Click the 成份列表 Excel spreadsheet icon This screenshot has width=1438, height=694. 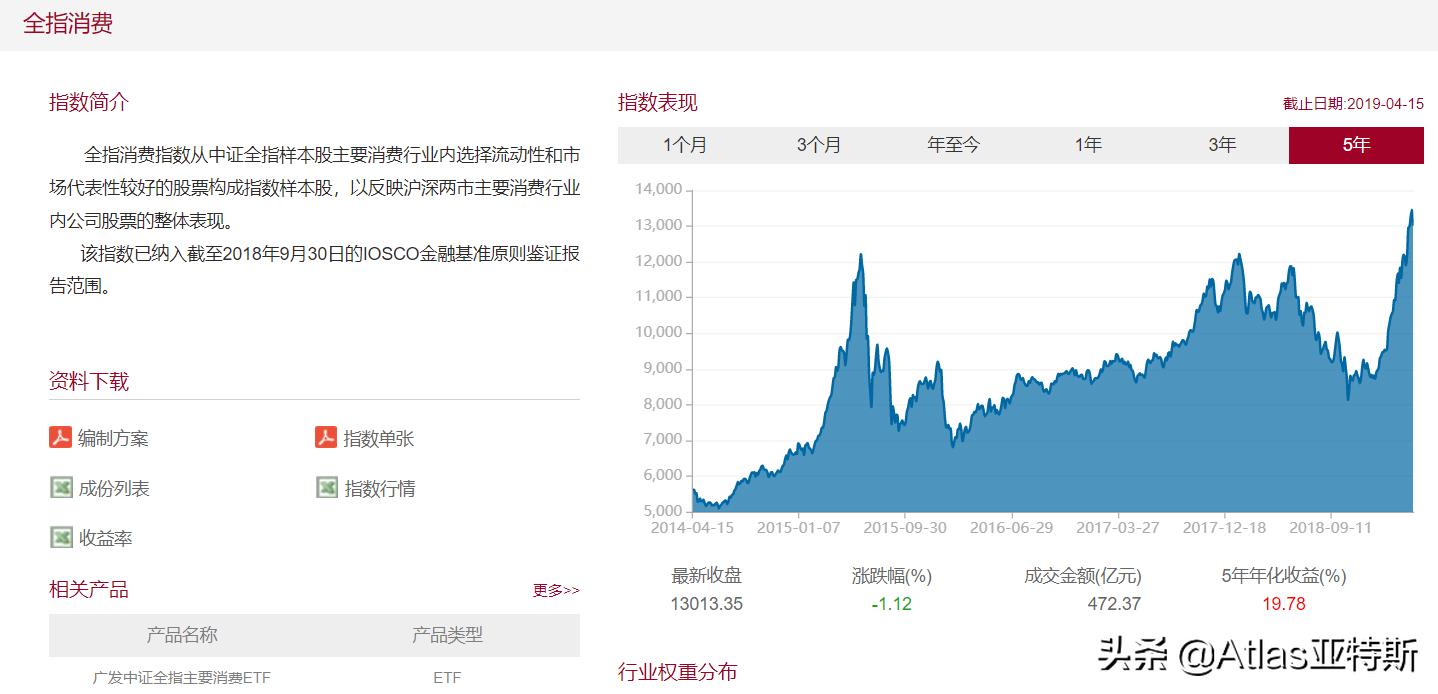click(62, 487)
